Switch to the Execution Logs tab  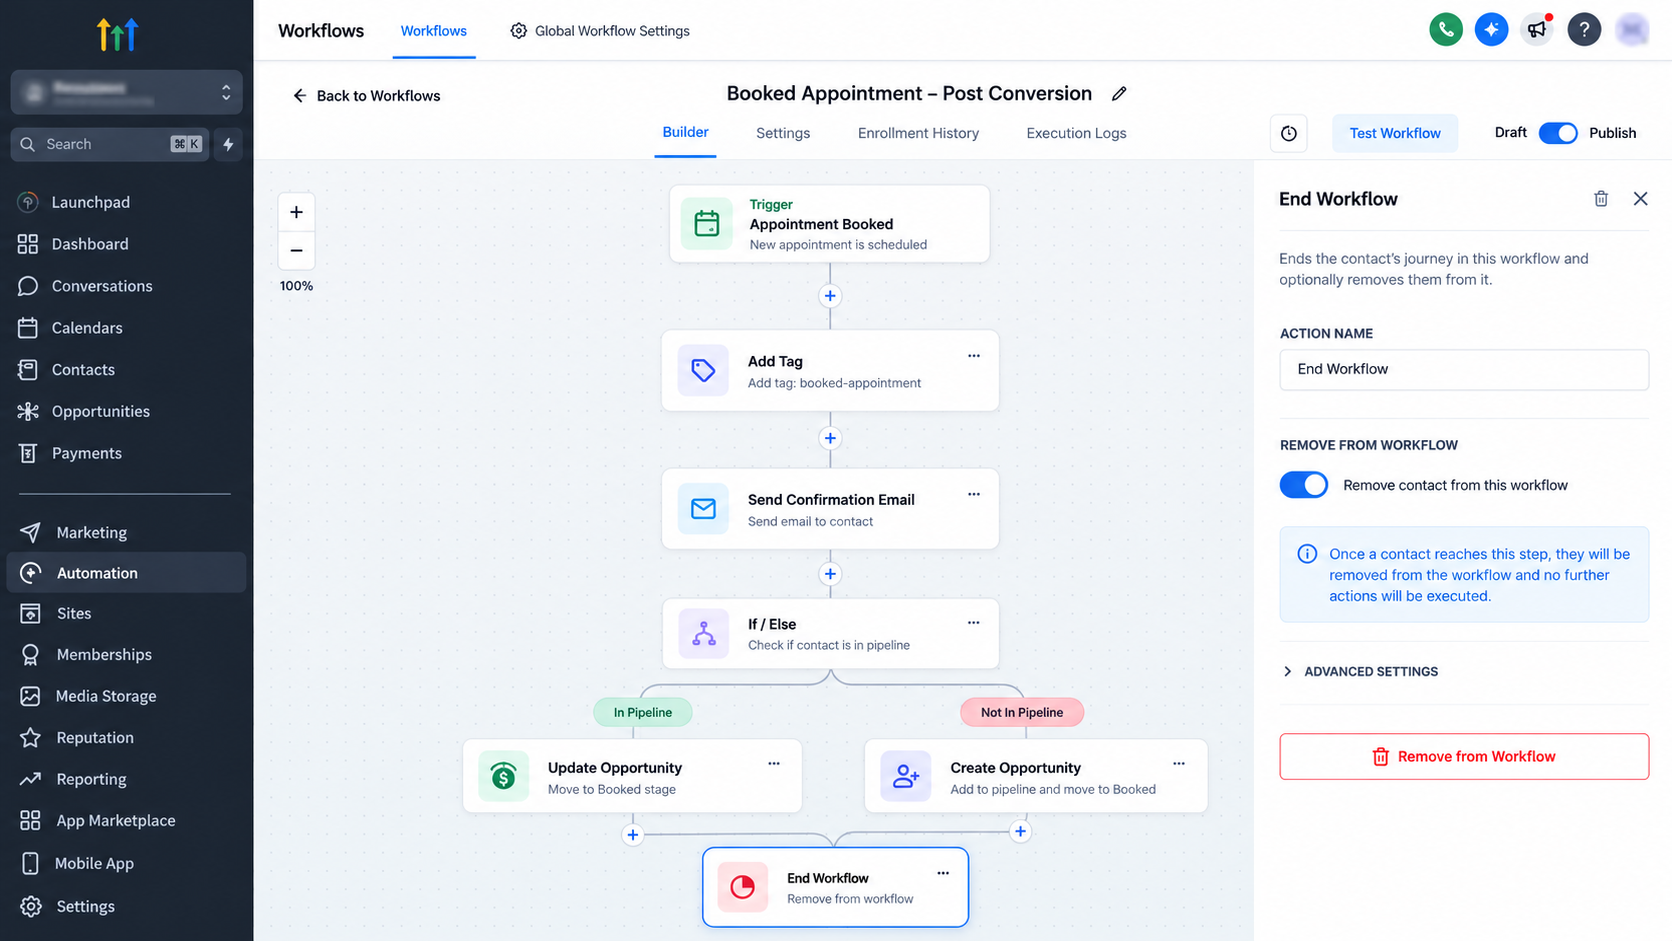1076,133
